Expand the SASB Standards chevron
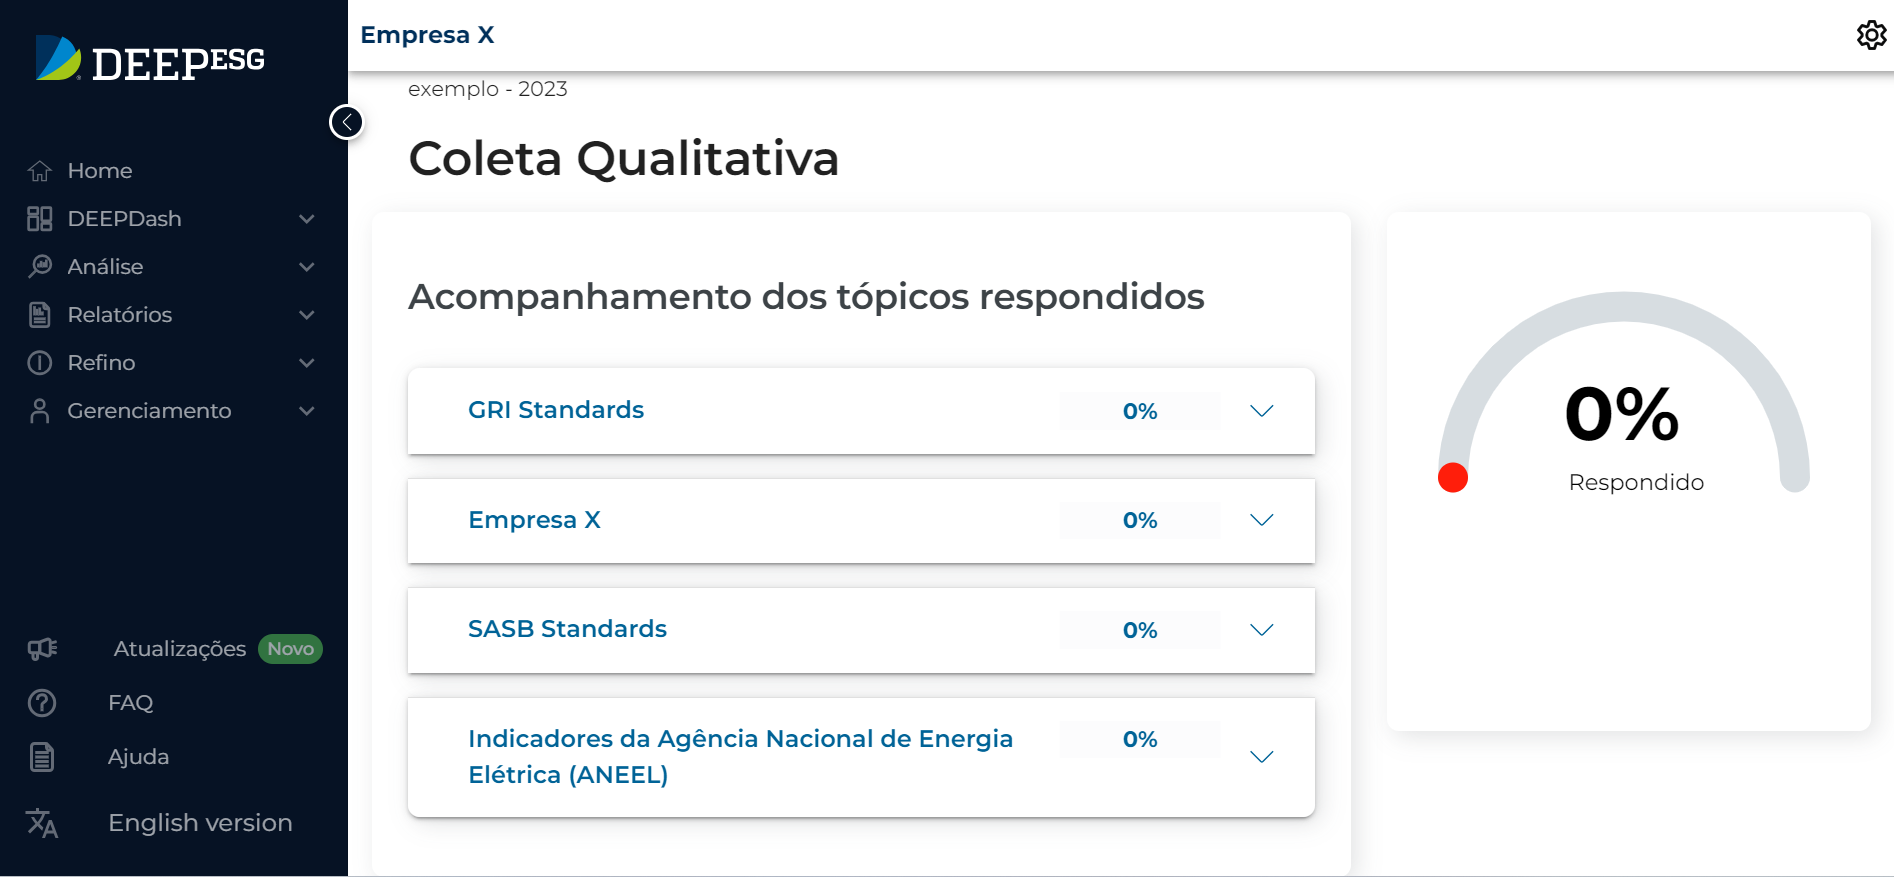The height and width of the screenshot is (877, 1894). pyautogui.click(x=1261, y=630)
